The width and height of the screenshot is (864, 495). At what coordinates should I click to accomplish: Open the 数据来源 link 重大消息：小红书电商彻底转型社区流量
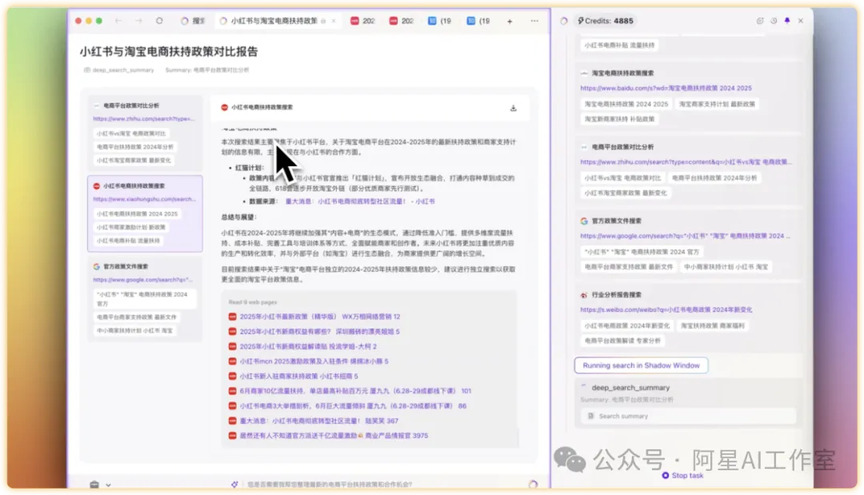360,202
